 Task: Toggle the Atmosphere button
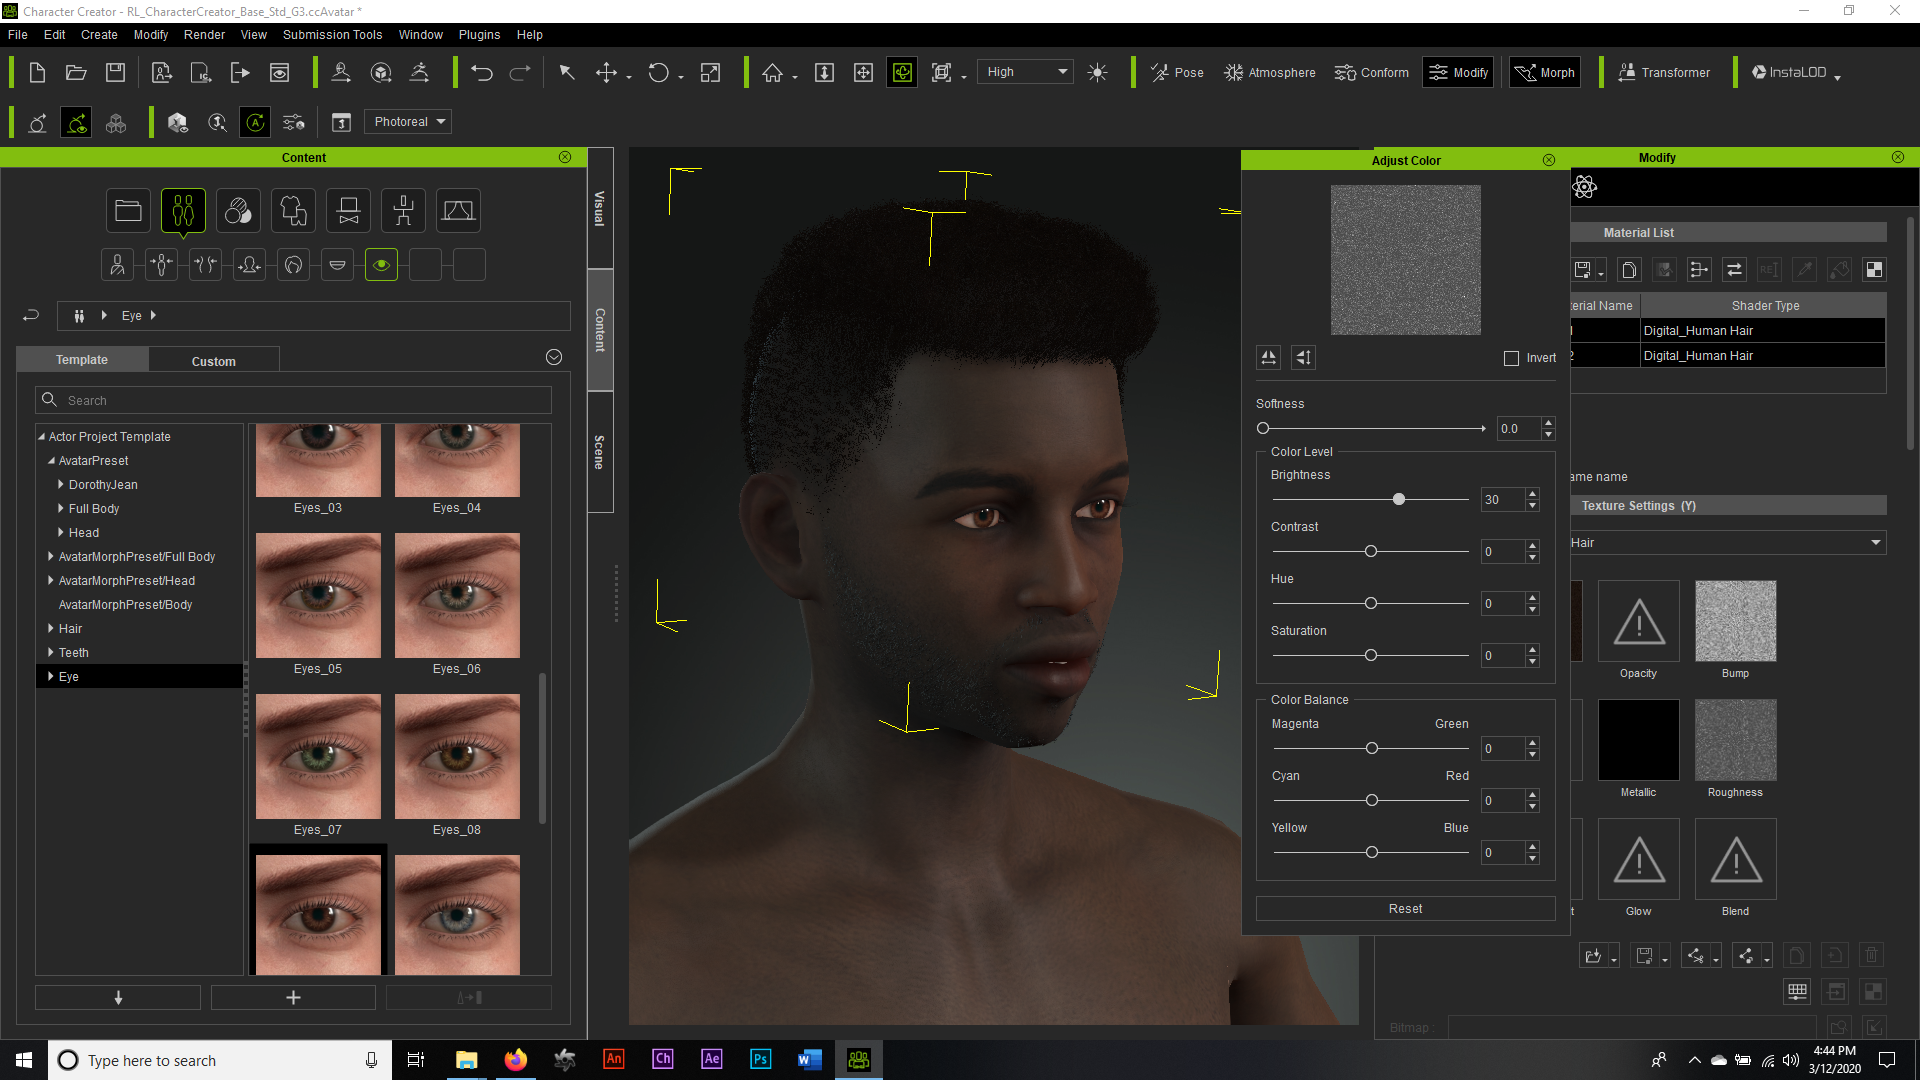[x=1269, y=72]
